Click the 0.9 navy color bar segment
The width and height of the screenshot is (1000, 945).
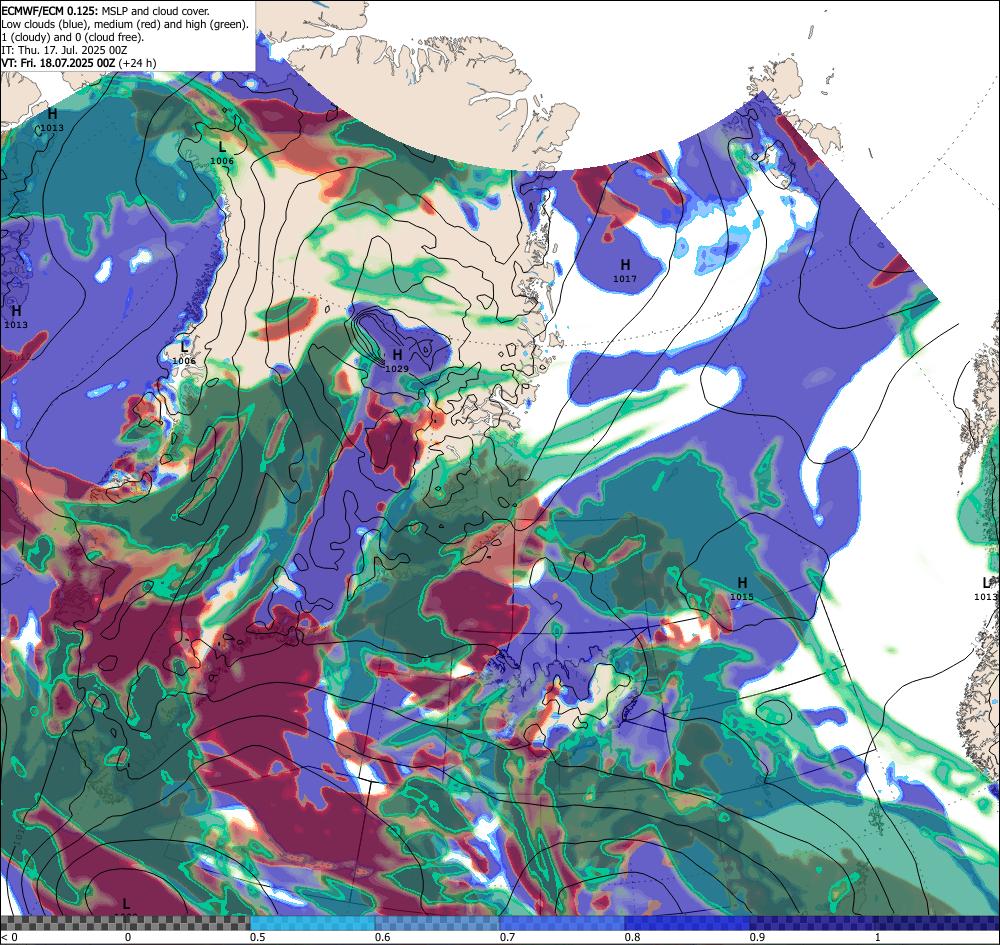(812, 923)
